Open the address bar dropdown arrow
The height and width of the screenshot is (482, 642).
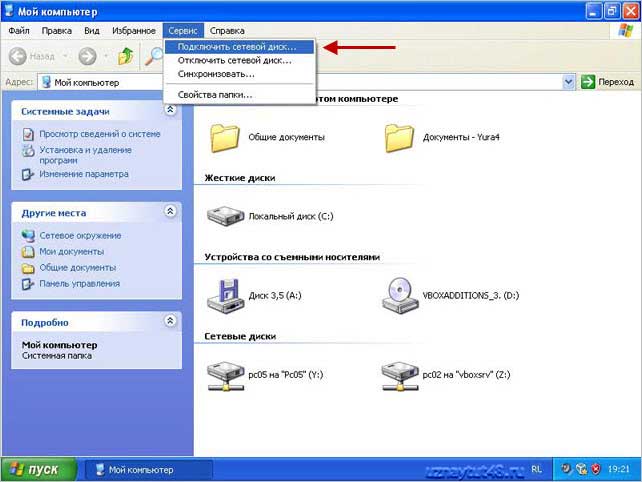[x=568, y=82]
